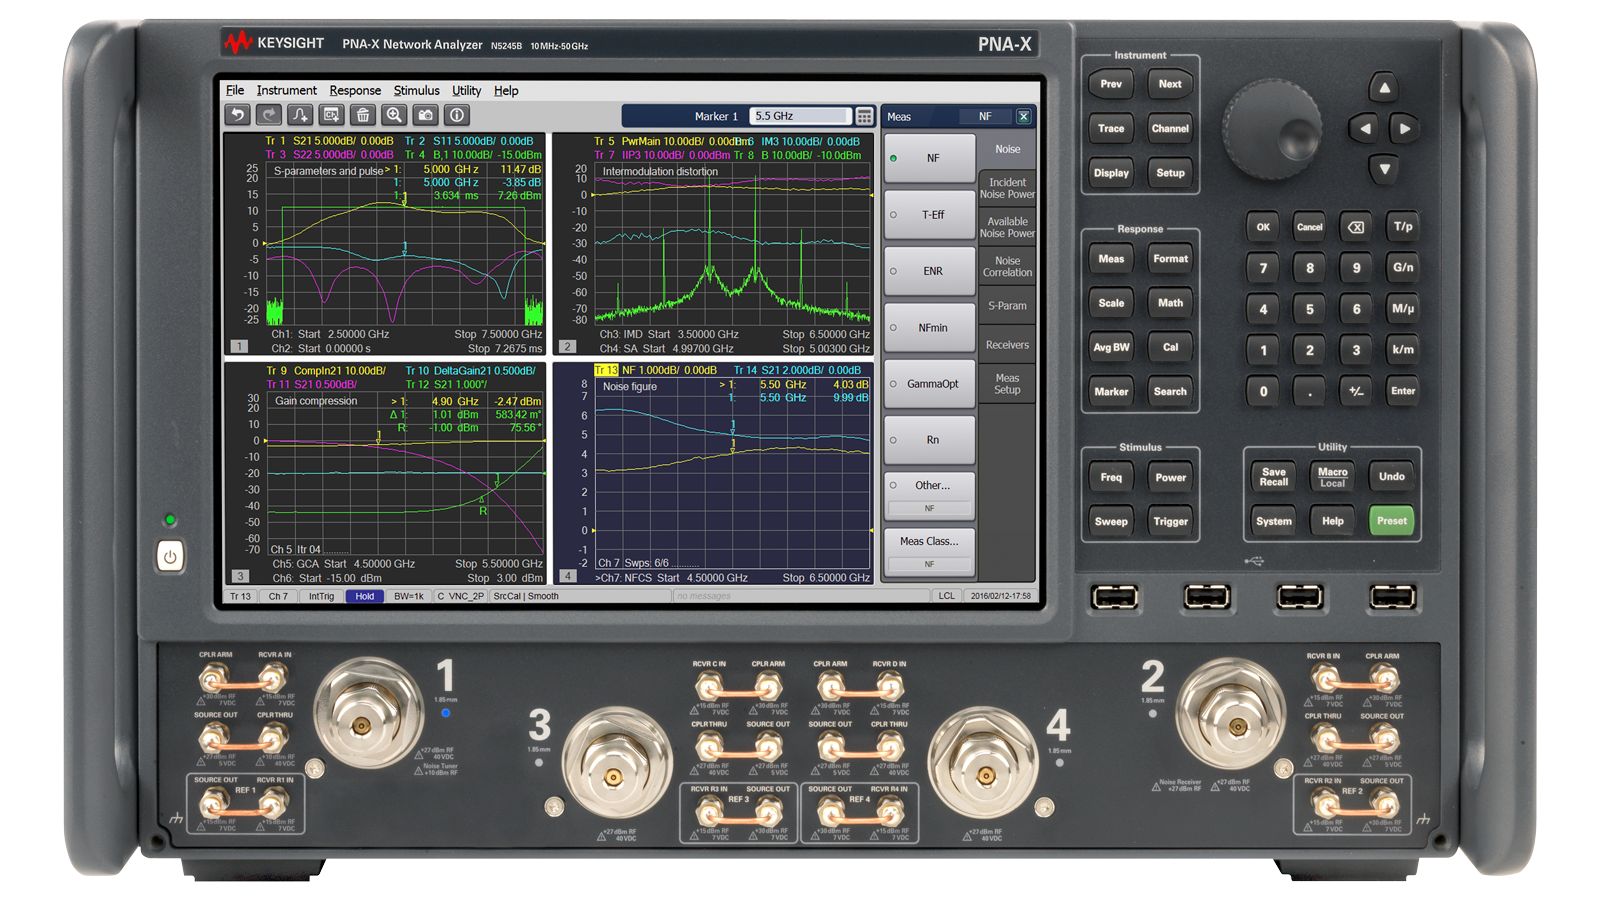
Task: Open the Stimulus menu
Action: [x=417, y=90]
